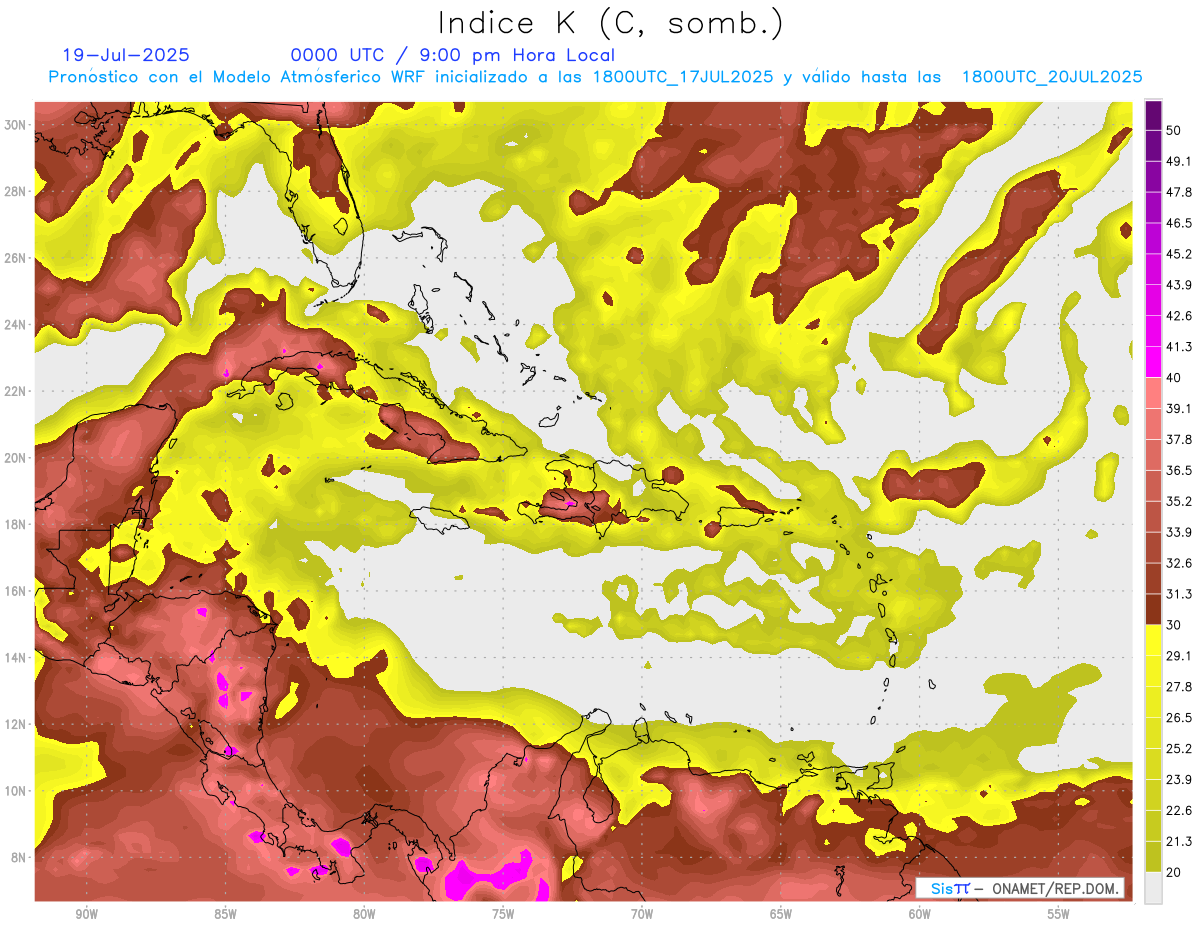The width and height of the screenshot is (1200, 927).
Task: Click the bright yellow legend band between 29.1 and 30
Action: click(1154, 640)
